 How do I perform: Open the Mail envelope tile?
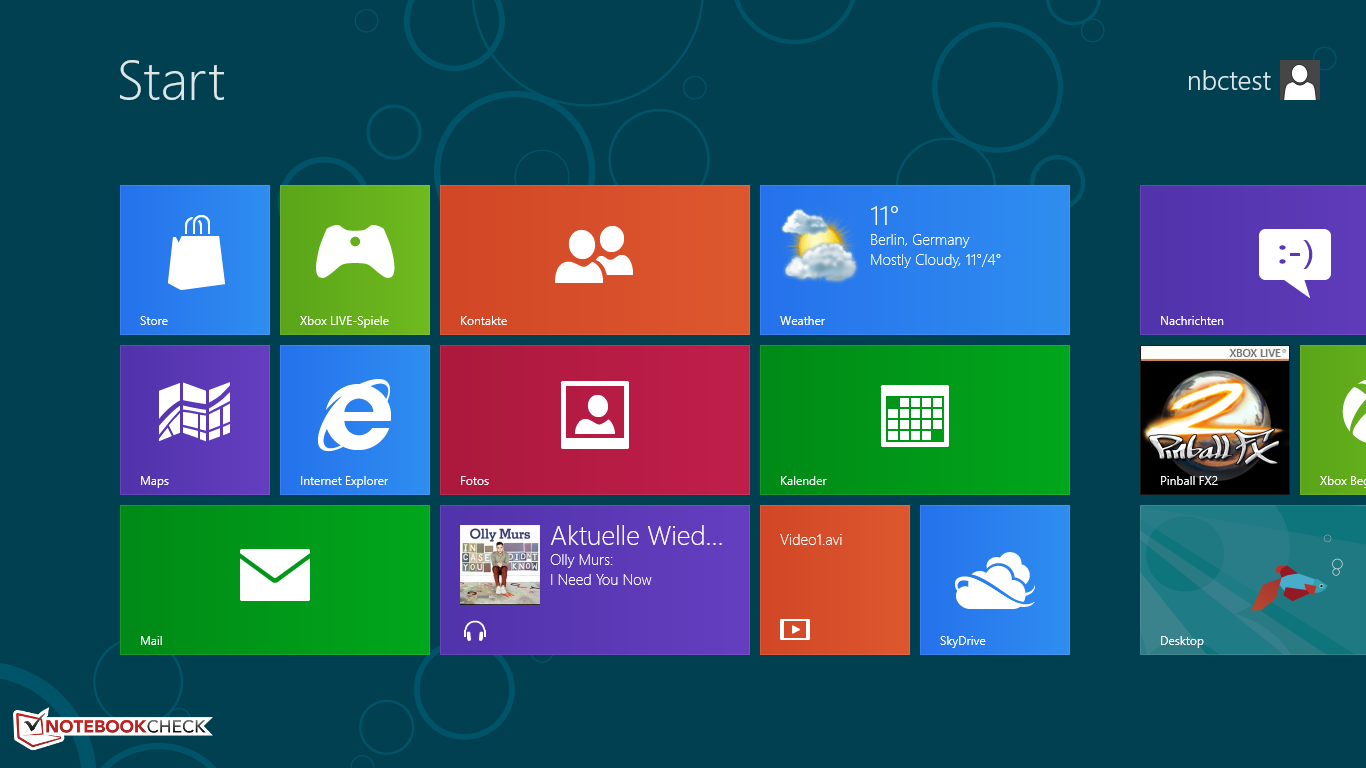coord(275,580)
